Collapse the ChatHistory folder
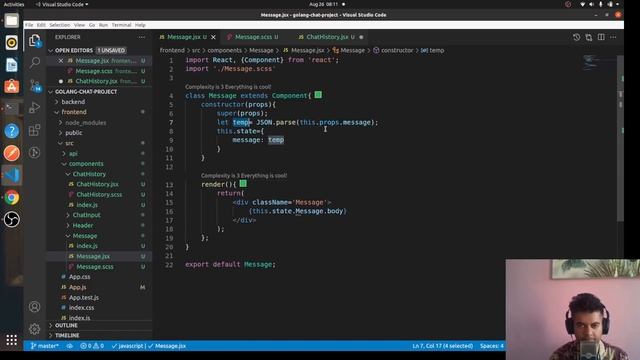Screen dimensions: 640x360 pyautogui.click(x=89, y=174)
